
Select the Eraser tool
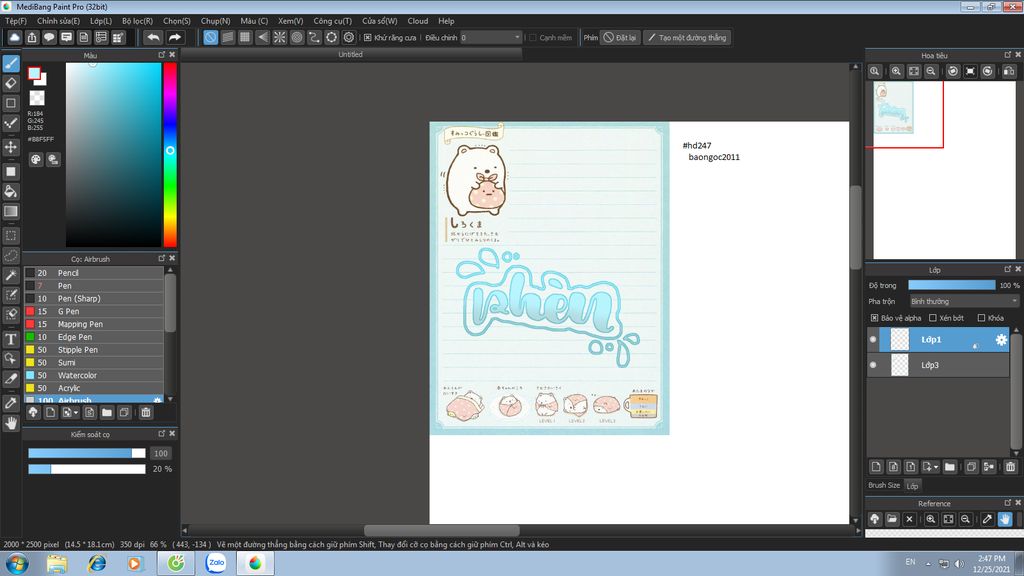tap(11, 83)
